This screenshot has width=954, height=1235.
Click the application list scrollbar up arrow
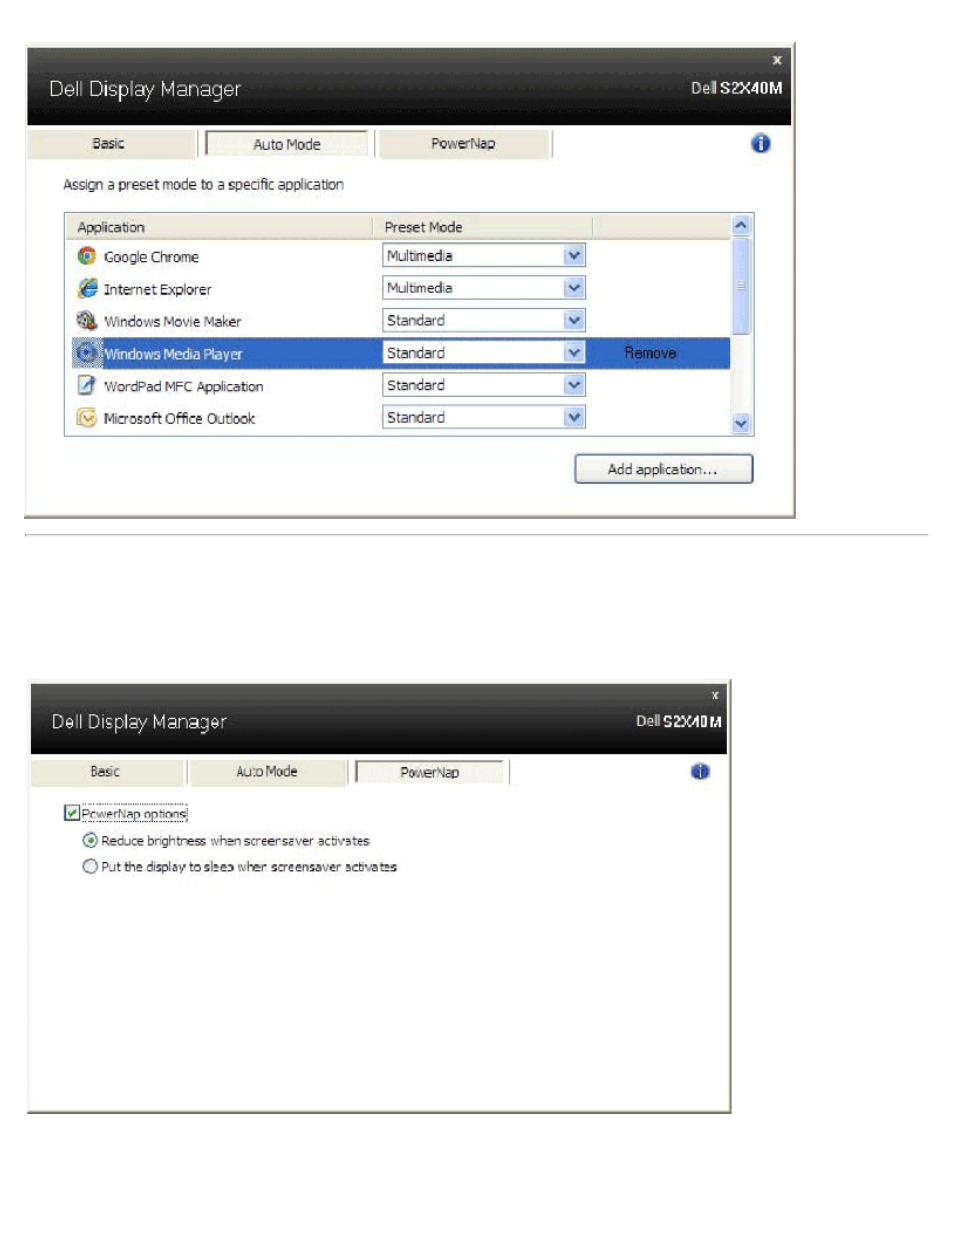point(740,225)
